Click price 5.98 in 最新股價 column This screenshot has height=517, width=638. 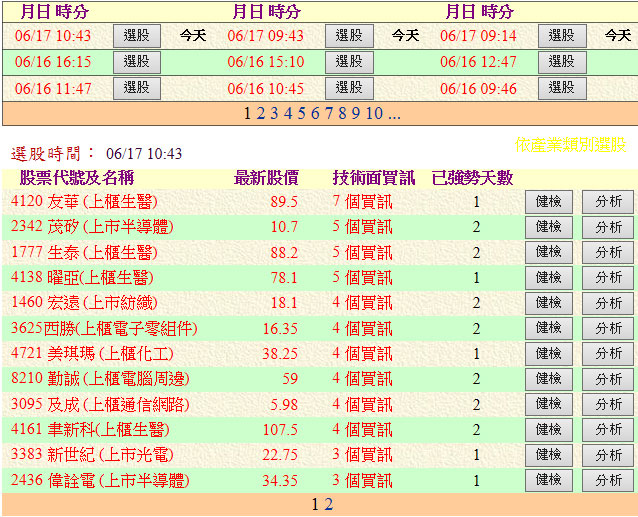(284, 405)
